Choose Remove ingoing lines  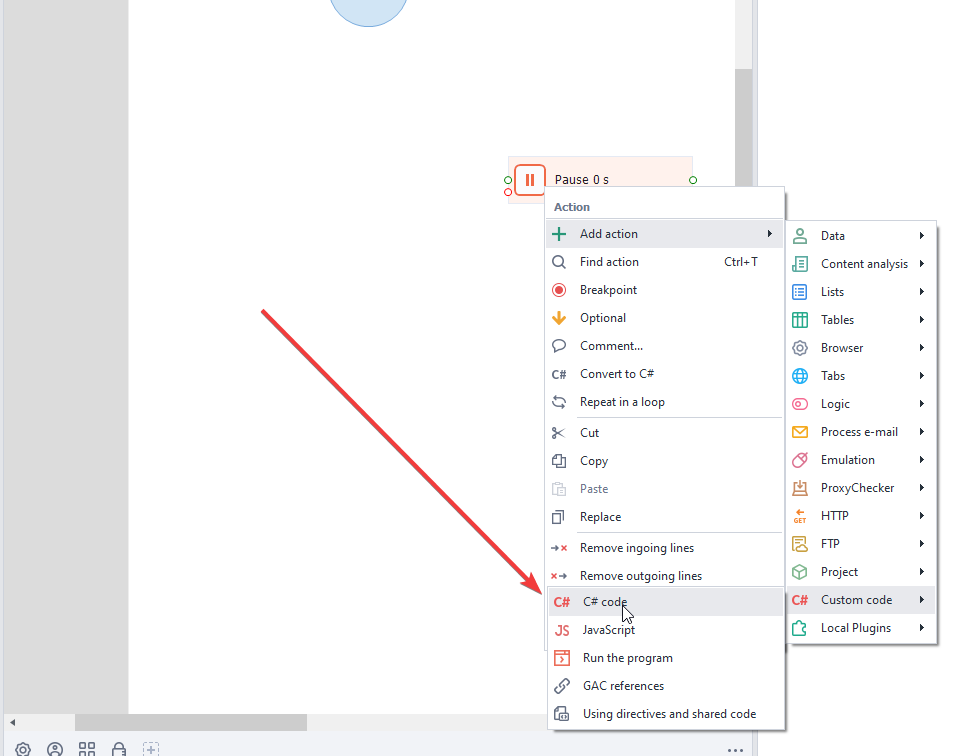664,548
